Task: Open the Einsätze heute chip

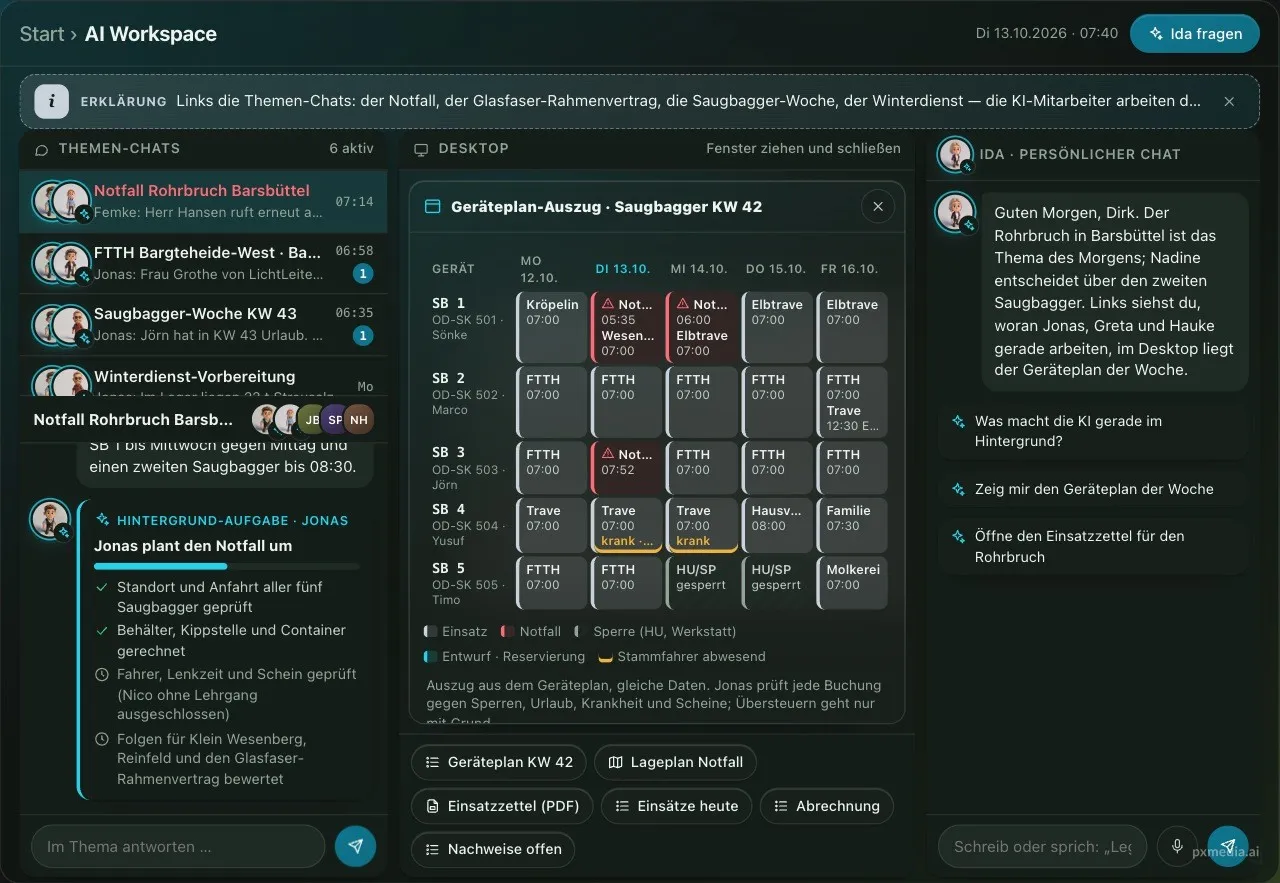Action: pyautogui.click(x=676, y=806)
